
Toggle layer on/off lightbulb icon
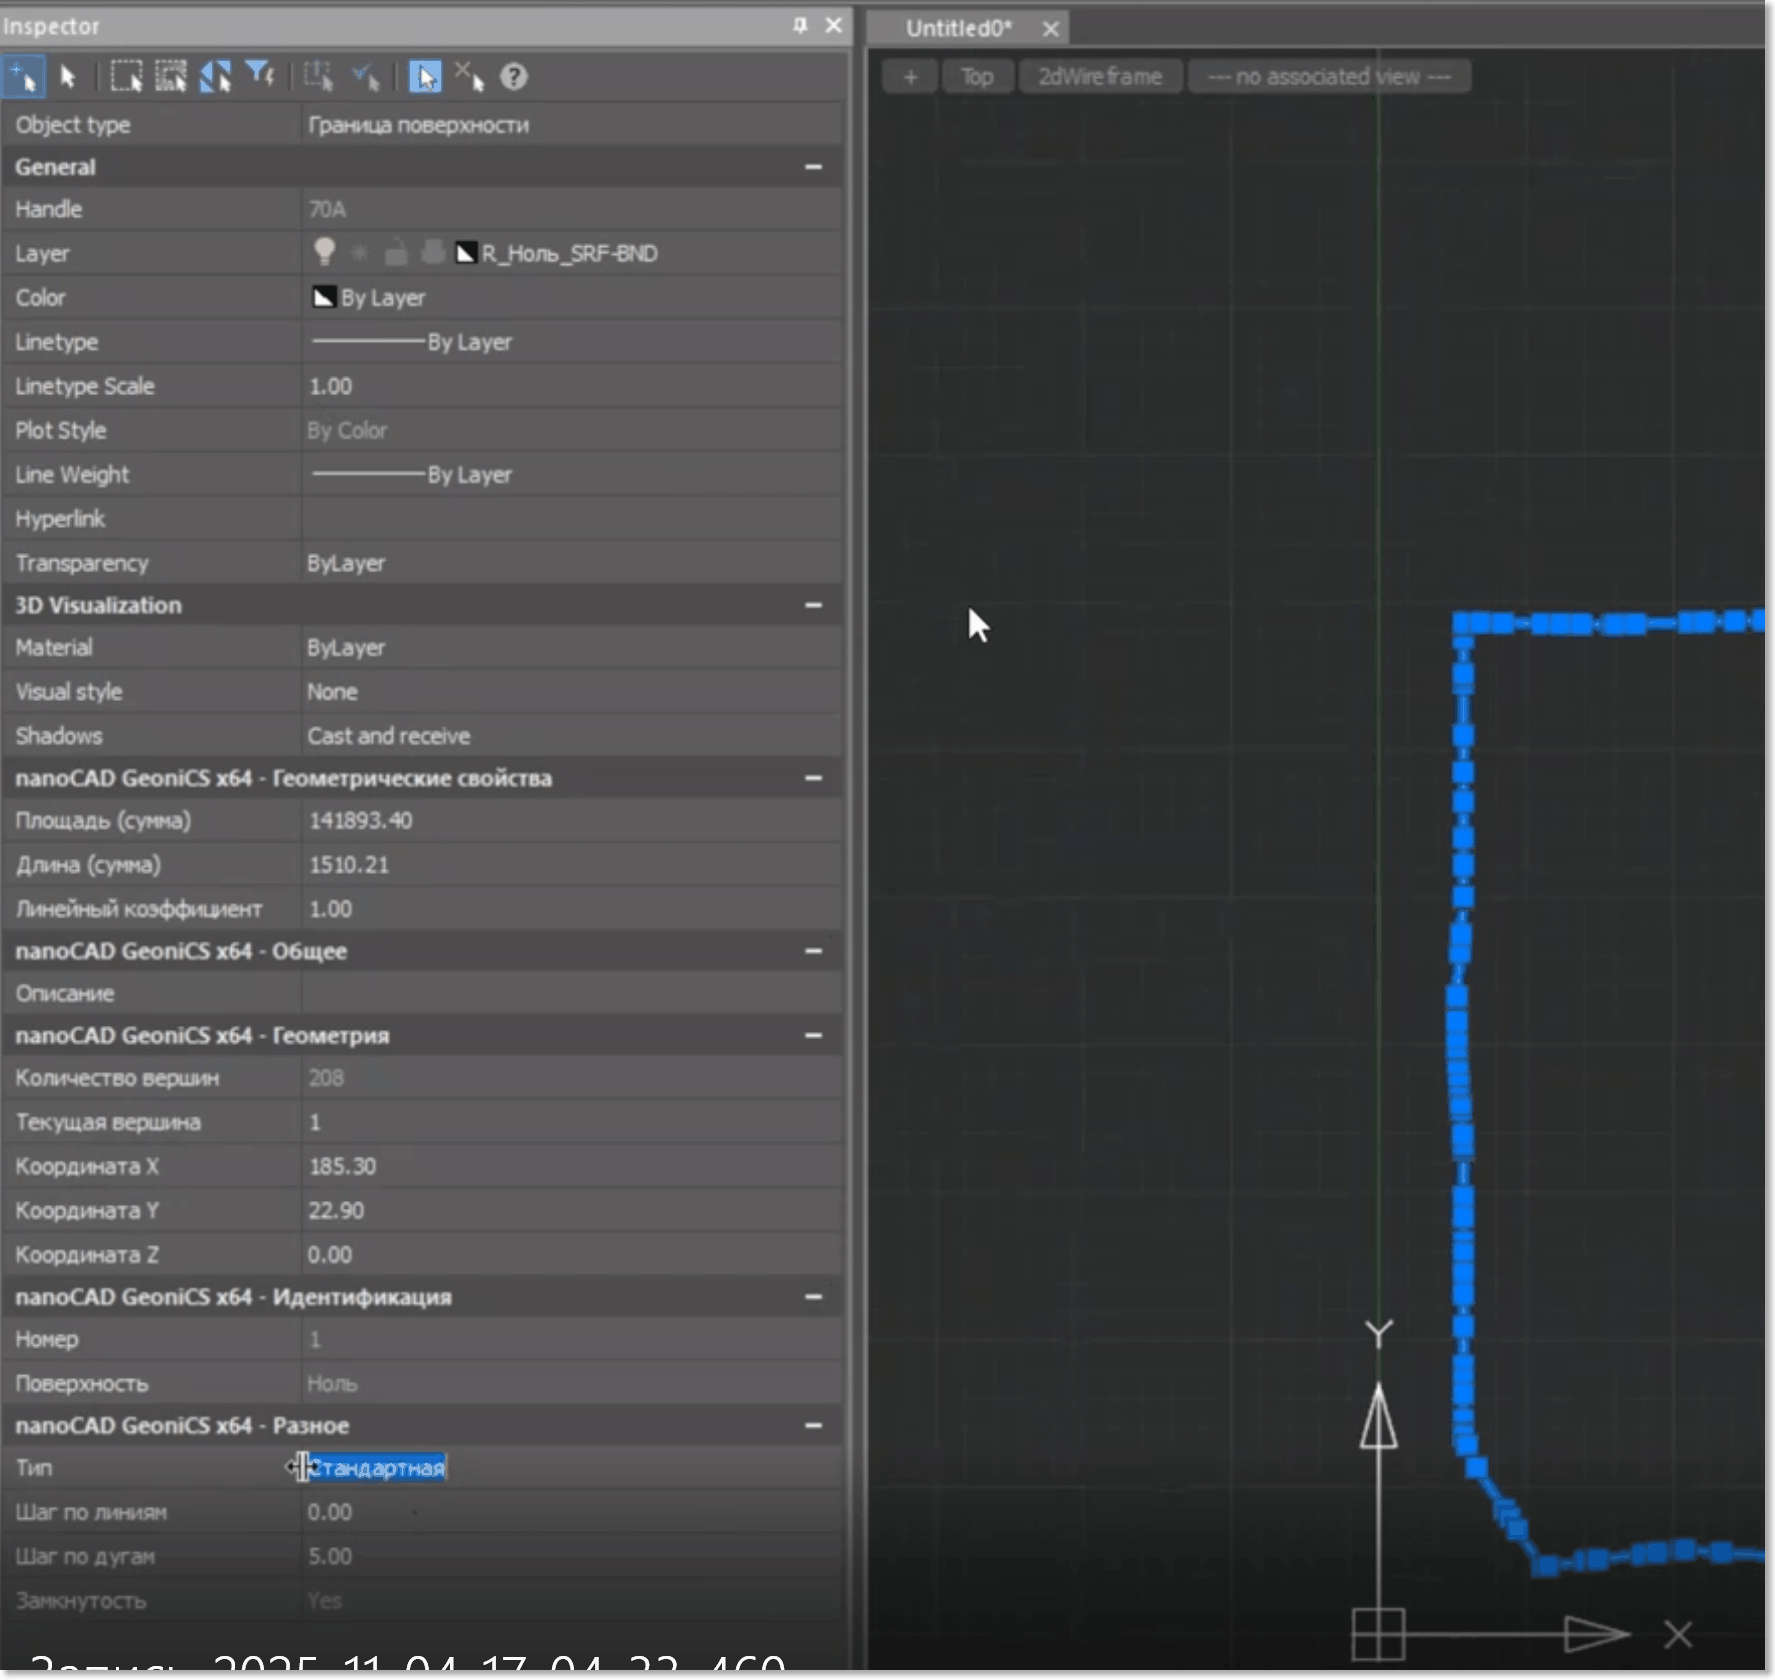click(x=324, y=253)
